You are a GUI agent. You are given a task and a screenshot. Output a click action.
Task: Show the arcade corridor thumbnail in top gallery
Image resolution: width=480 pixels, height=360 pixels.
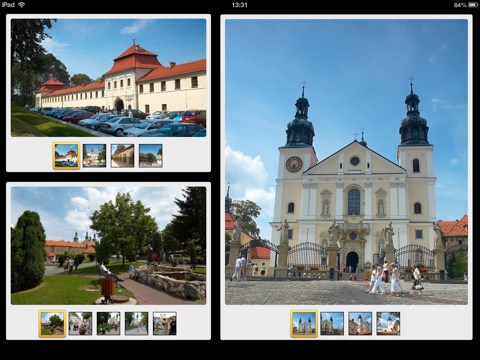(122, 156)
